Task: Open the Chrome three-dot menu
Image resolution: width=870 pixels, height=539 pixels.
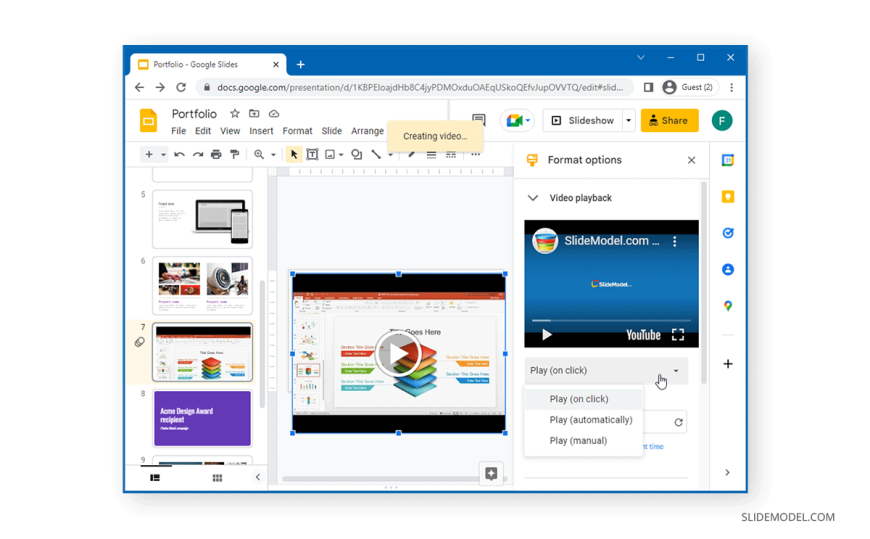Action: 731,87
